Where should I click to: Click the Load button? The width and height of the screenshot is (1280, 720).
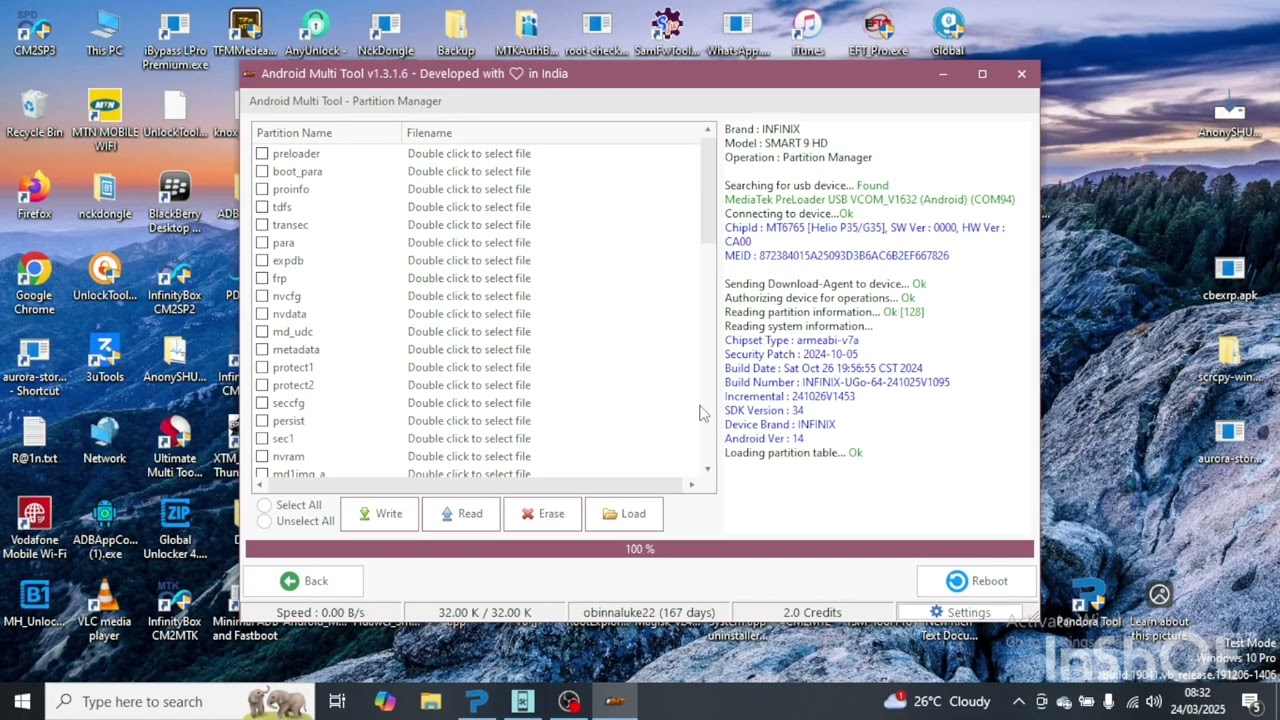point(624,514)
